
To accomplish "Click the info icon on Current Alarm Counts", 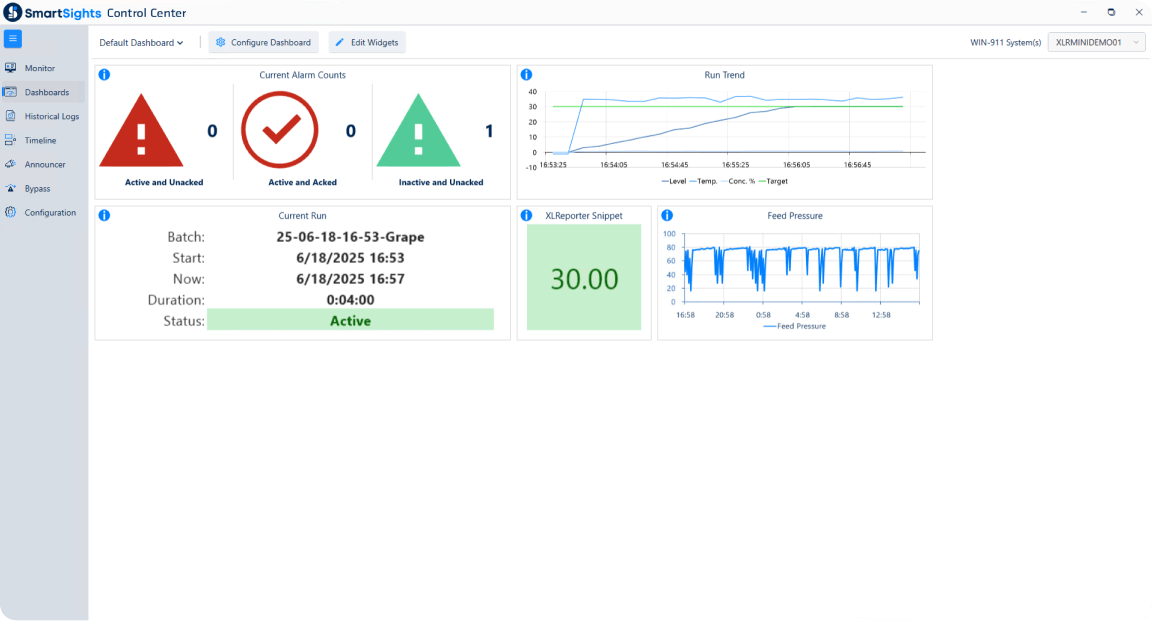I will pyautogui.click(x=104, y=74).
